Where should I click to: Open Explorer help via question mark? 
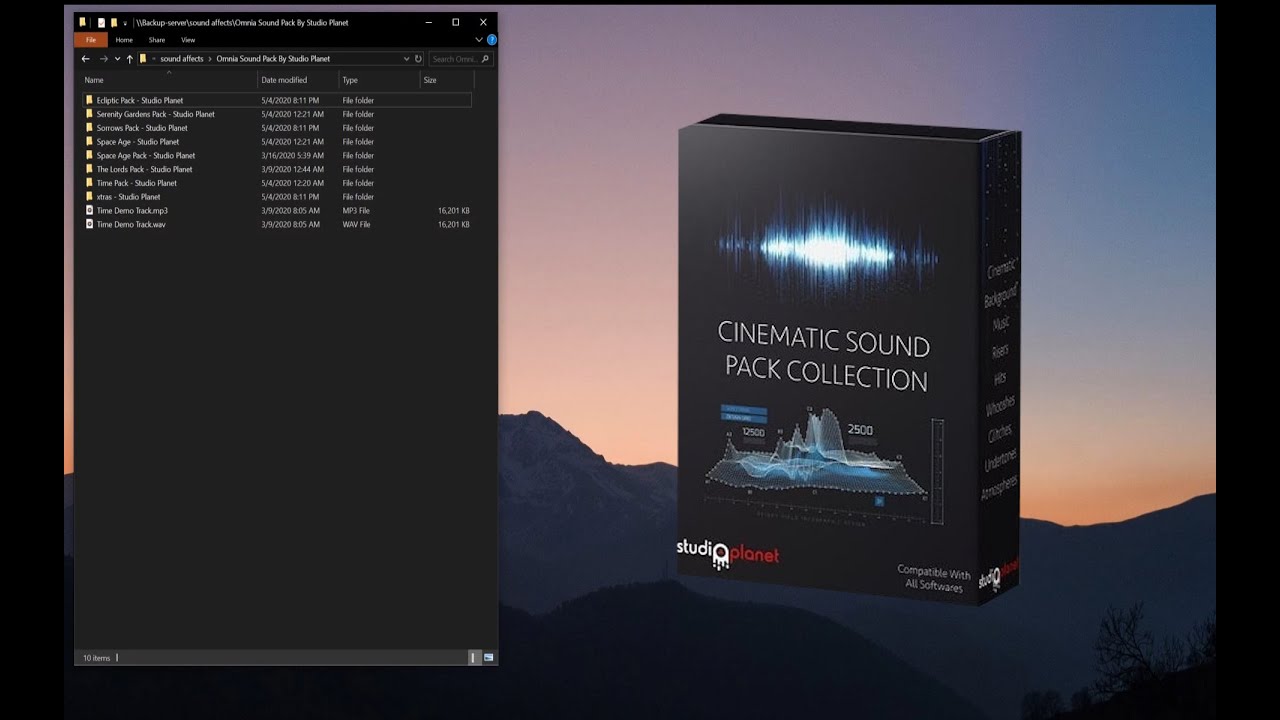[491, 40]
